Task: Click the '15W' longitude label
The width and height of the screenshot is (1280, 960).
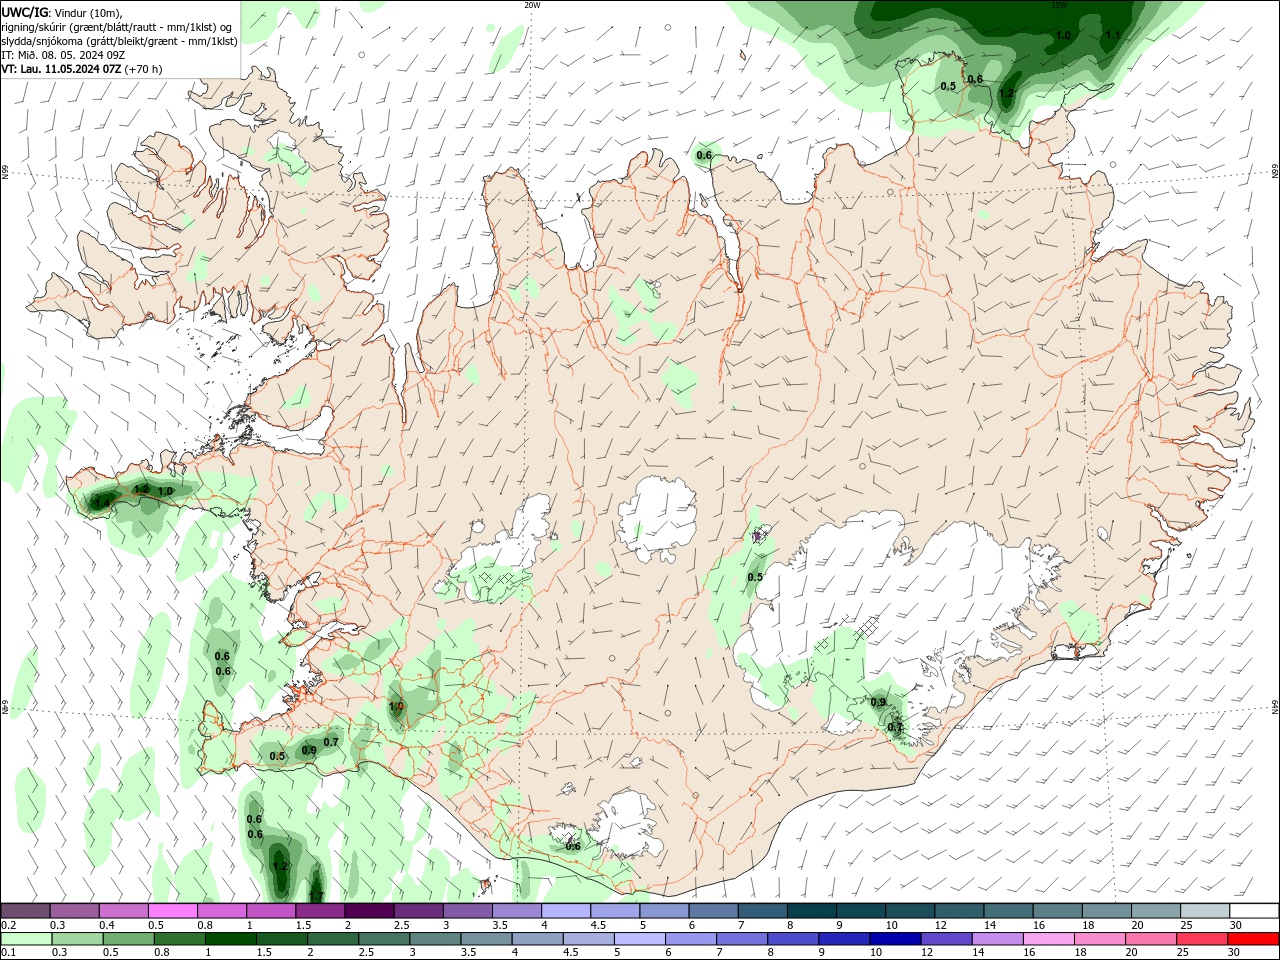Action: [x=1059, y=4]
